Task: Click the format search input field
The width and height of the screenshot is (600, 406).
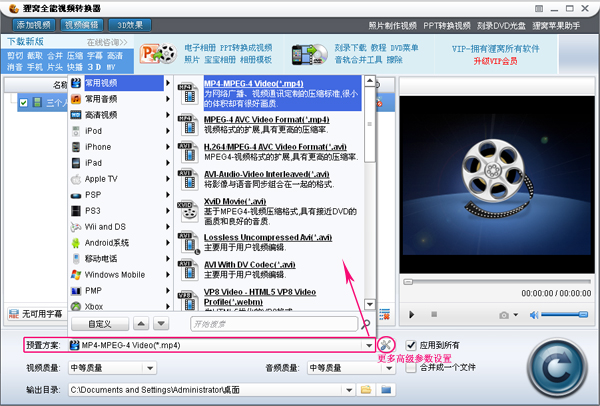Action: tap(274, 324)
